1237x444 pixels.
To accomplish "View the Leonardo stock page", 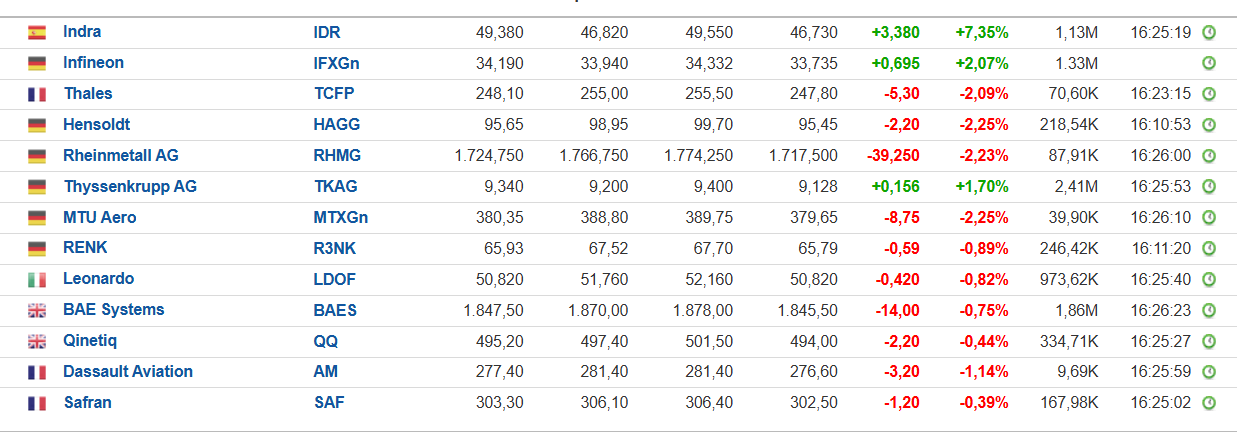I will point(98,279).
